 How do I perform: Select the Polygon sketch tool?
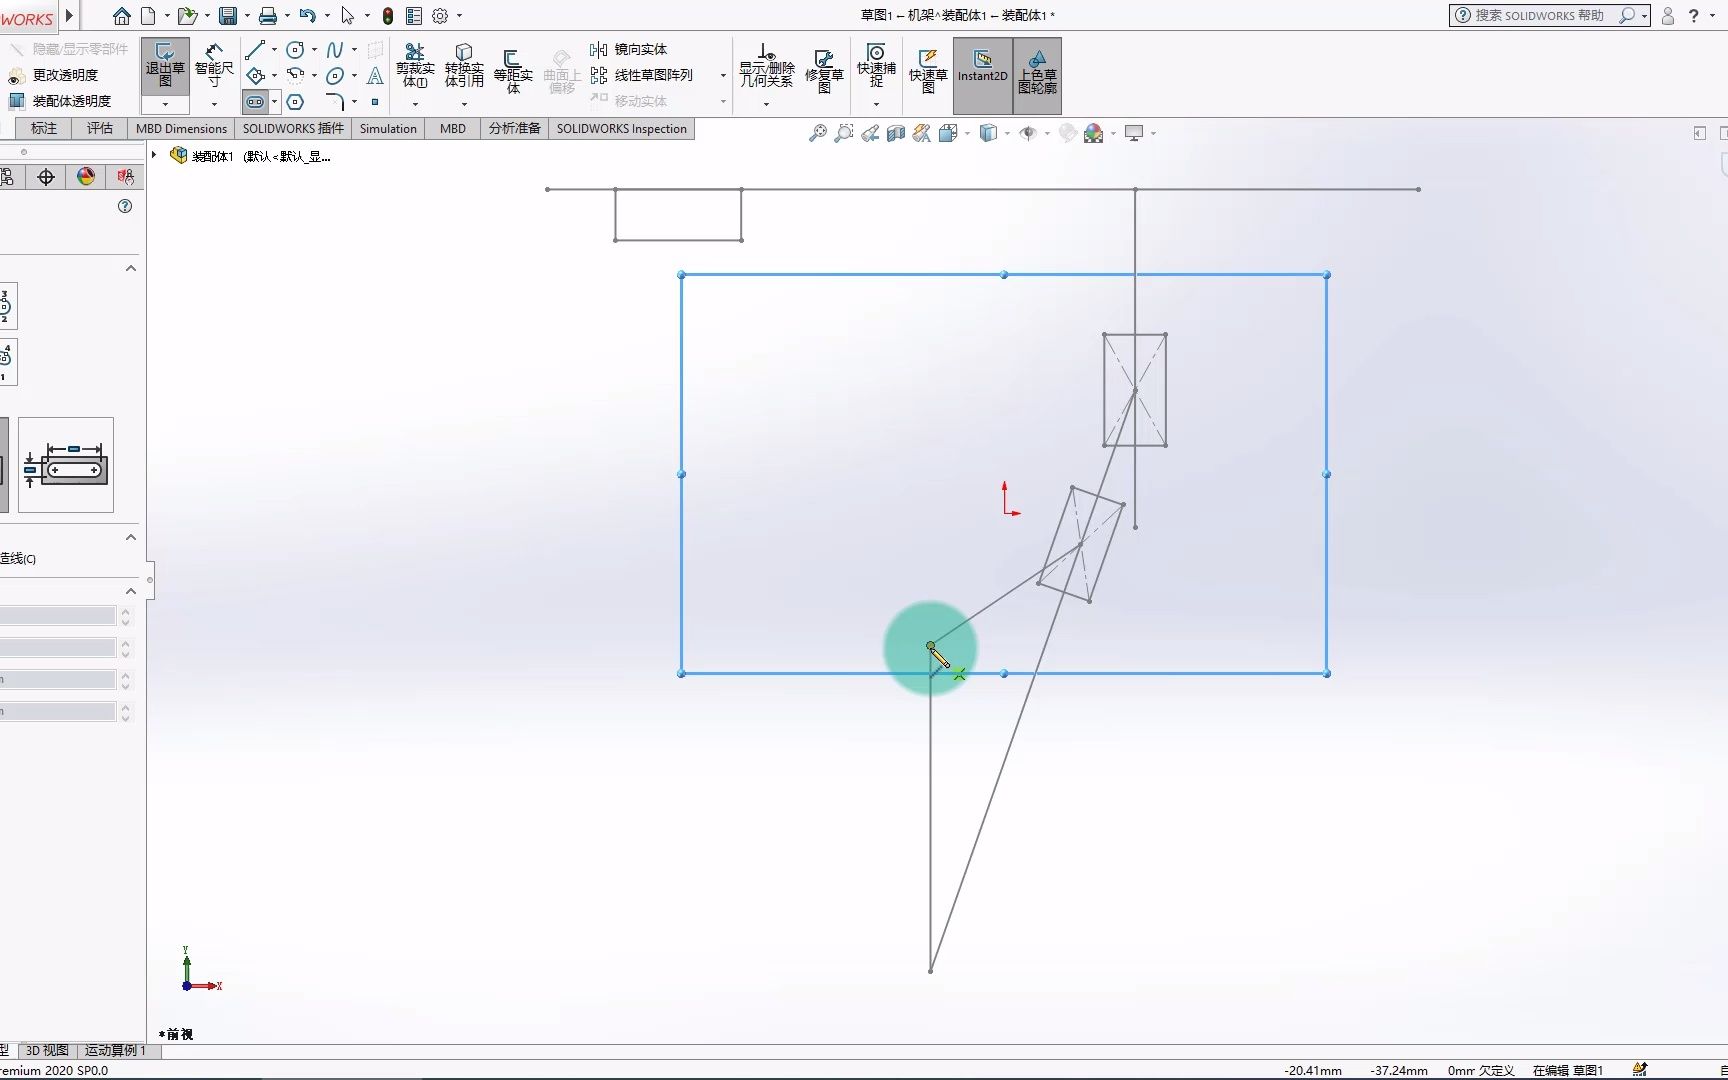(295, 101)
